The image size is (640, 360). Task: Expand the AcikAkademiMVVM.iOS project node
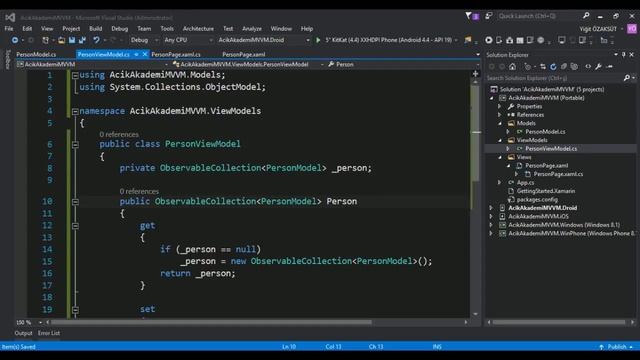491,216
